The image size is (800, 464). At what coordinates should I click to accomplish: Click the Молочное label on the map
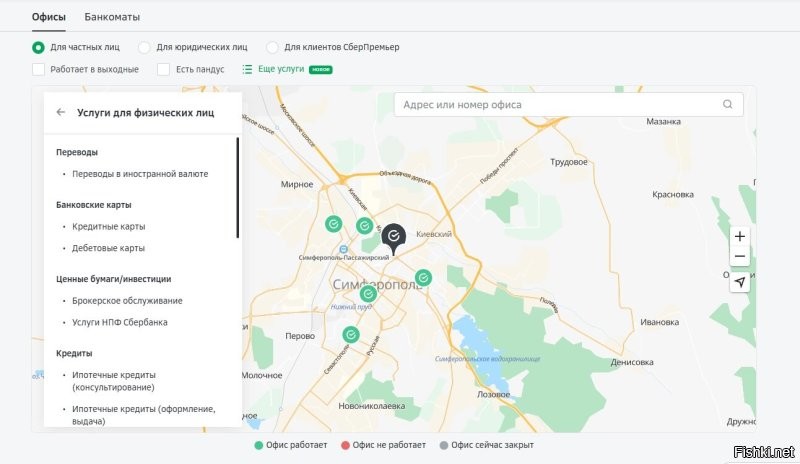tap(262, 375)
